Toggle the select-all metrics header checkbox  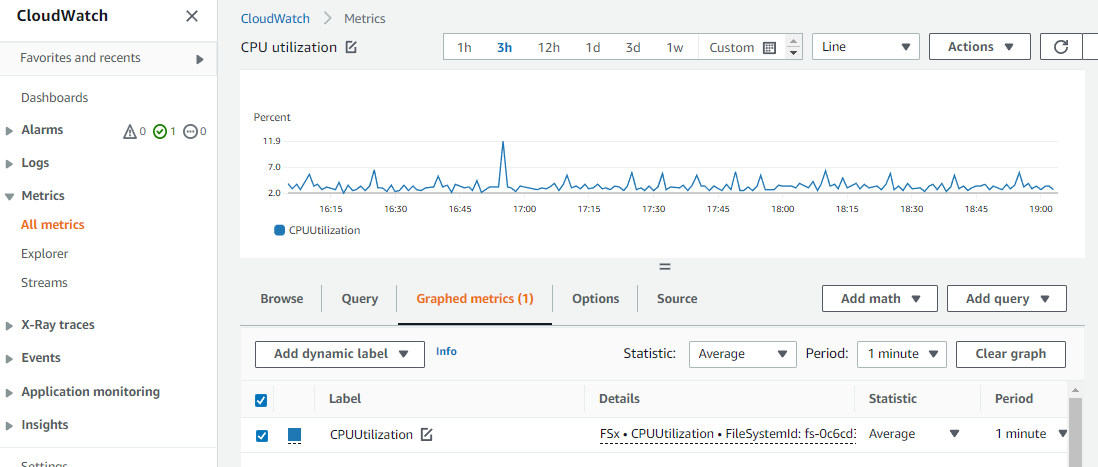click(261, 400)
